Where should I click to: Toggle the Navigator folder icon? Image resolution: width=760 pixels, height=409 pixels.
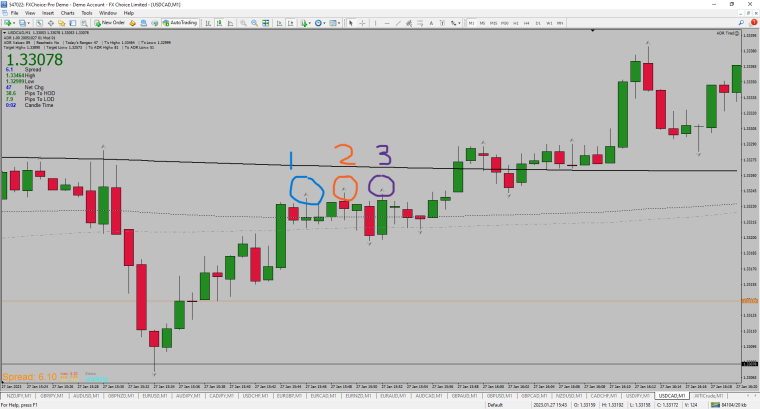click(x=62, y=23)
